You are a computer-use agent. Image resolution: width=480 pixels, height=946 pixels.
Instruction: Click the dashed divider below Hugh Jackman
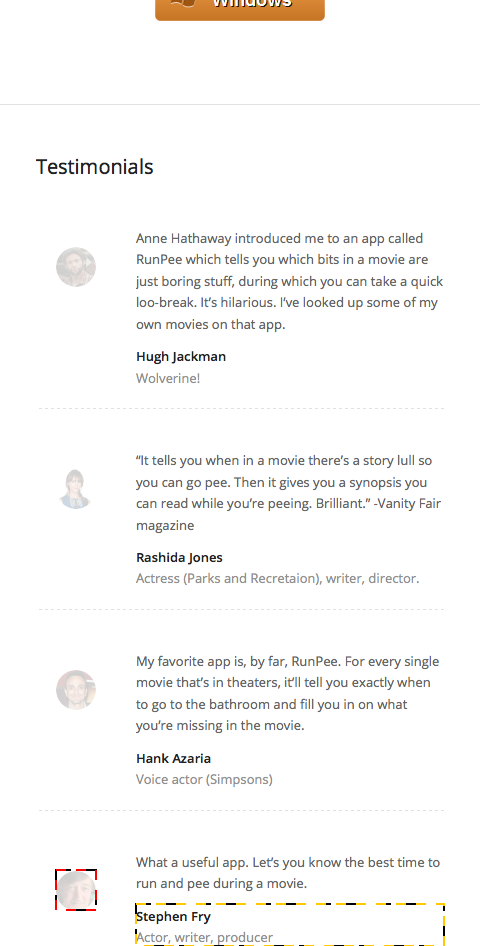pyautogui.click(x=241, y=408)
